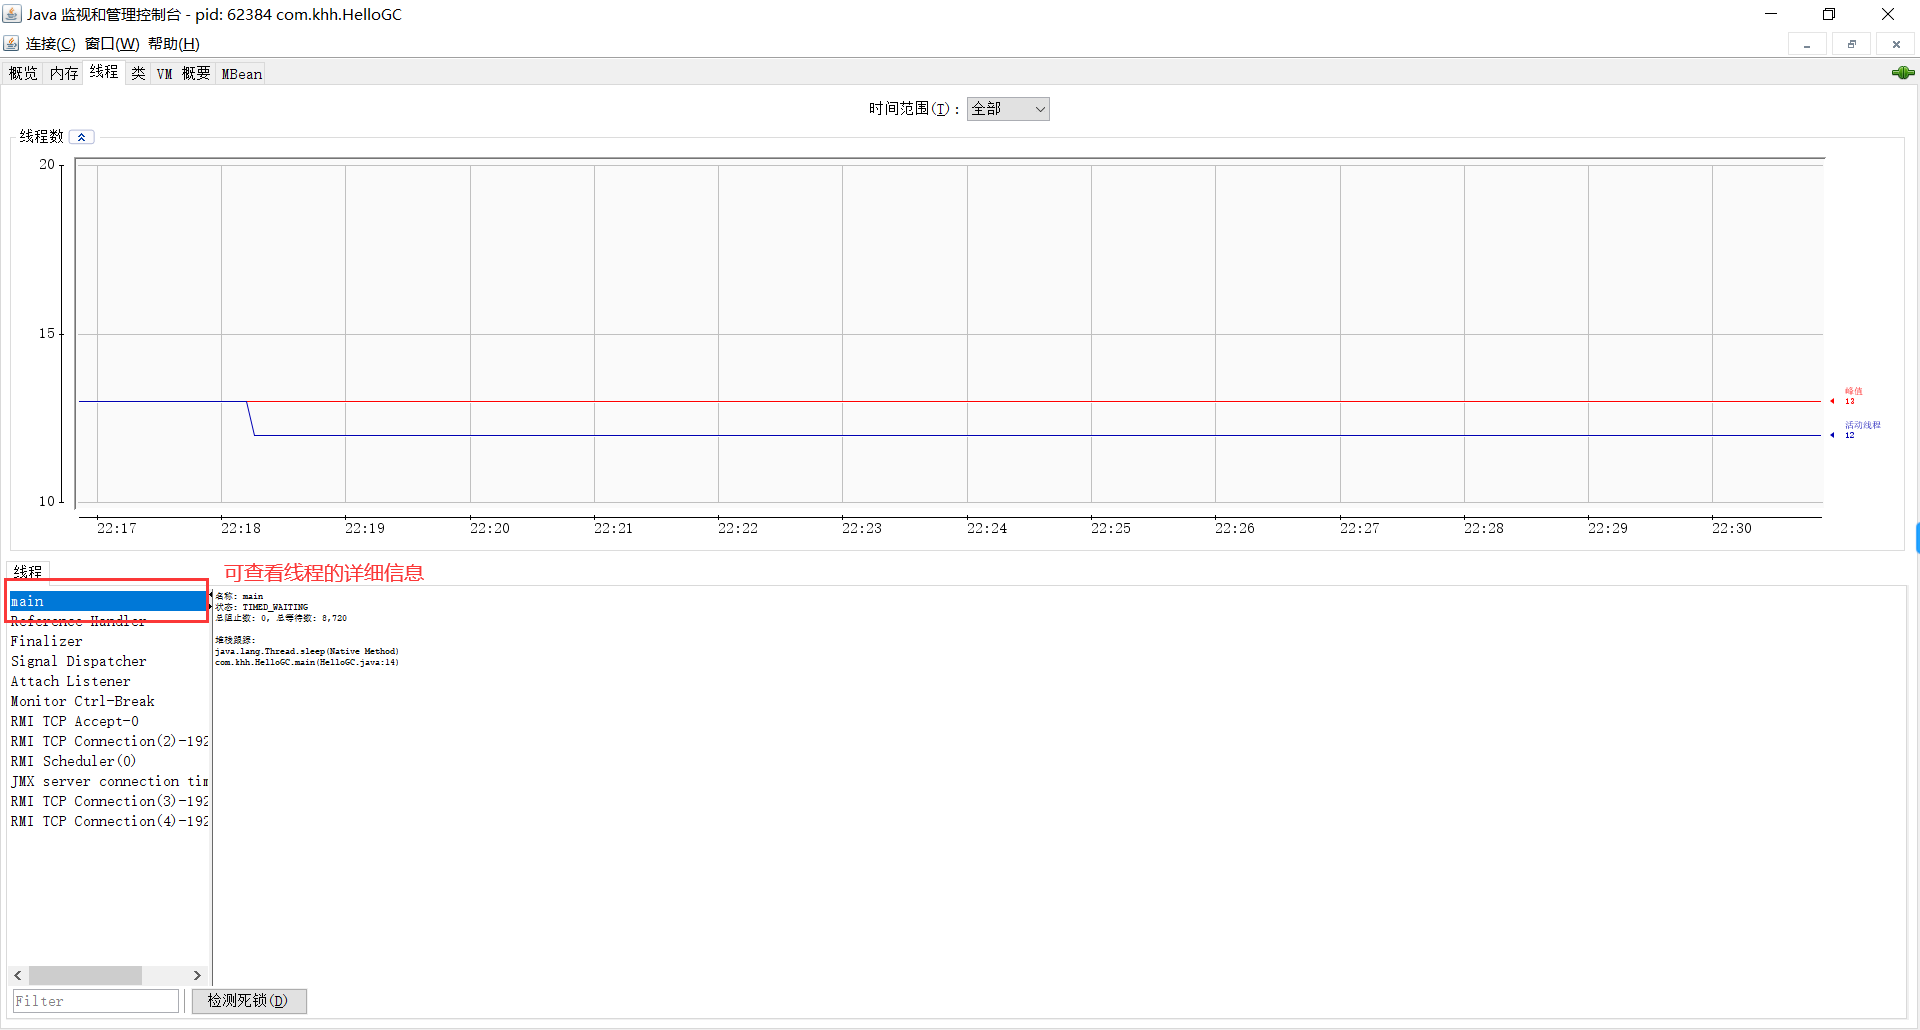This screenshot has width=1920, height=1030.
Task: Switch to the Memory (内存) tab
Action: click(64, 73)
